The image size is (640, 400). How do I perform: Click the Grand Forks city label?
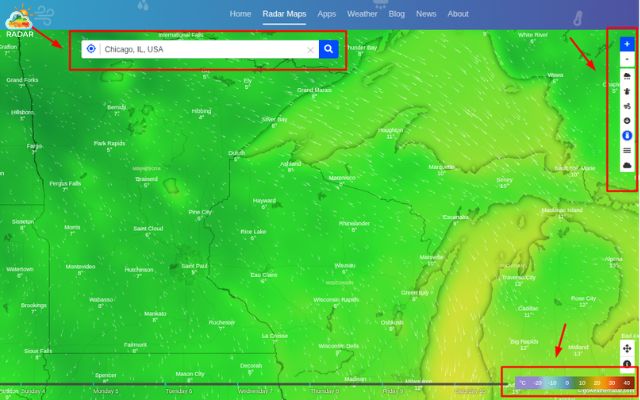(22, 80)
